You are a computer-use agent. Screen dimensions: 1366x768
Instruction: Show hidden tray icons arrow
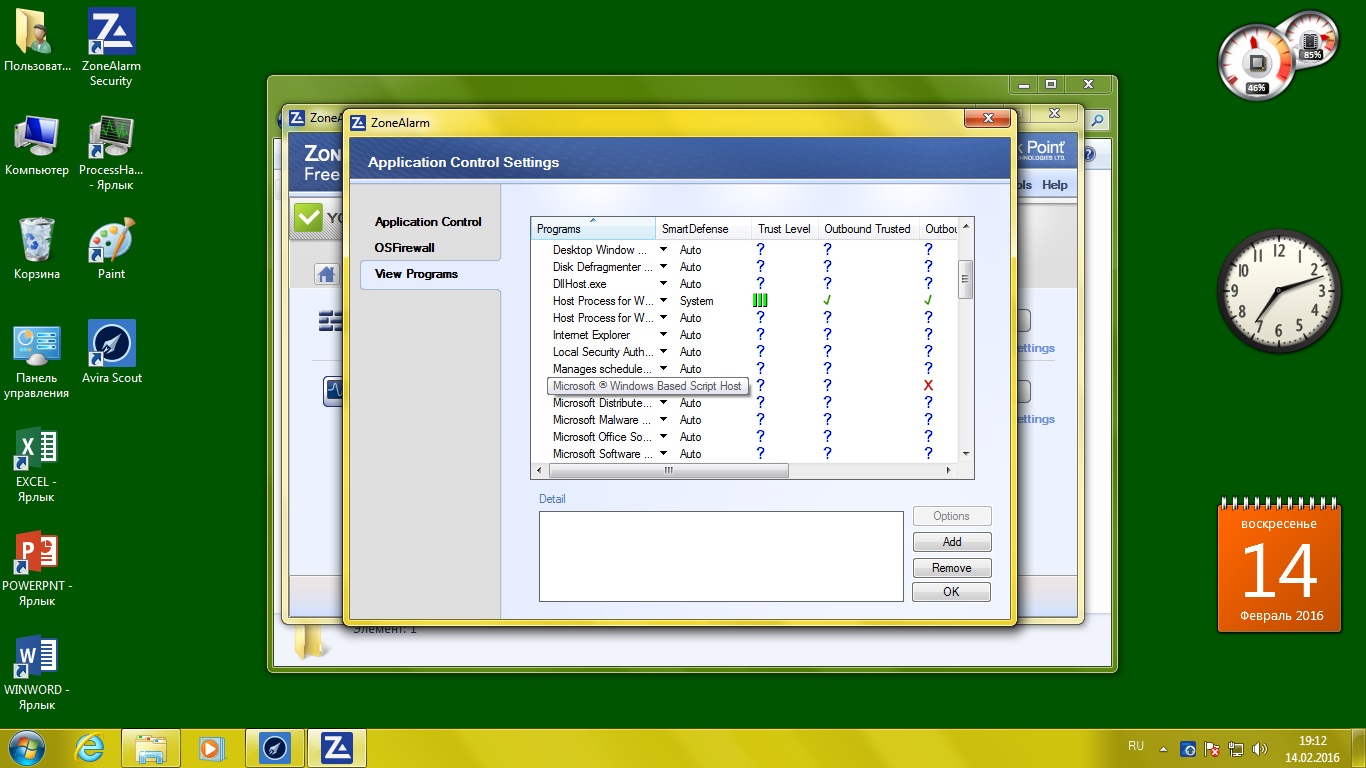1163,748
